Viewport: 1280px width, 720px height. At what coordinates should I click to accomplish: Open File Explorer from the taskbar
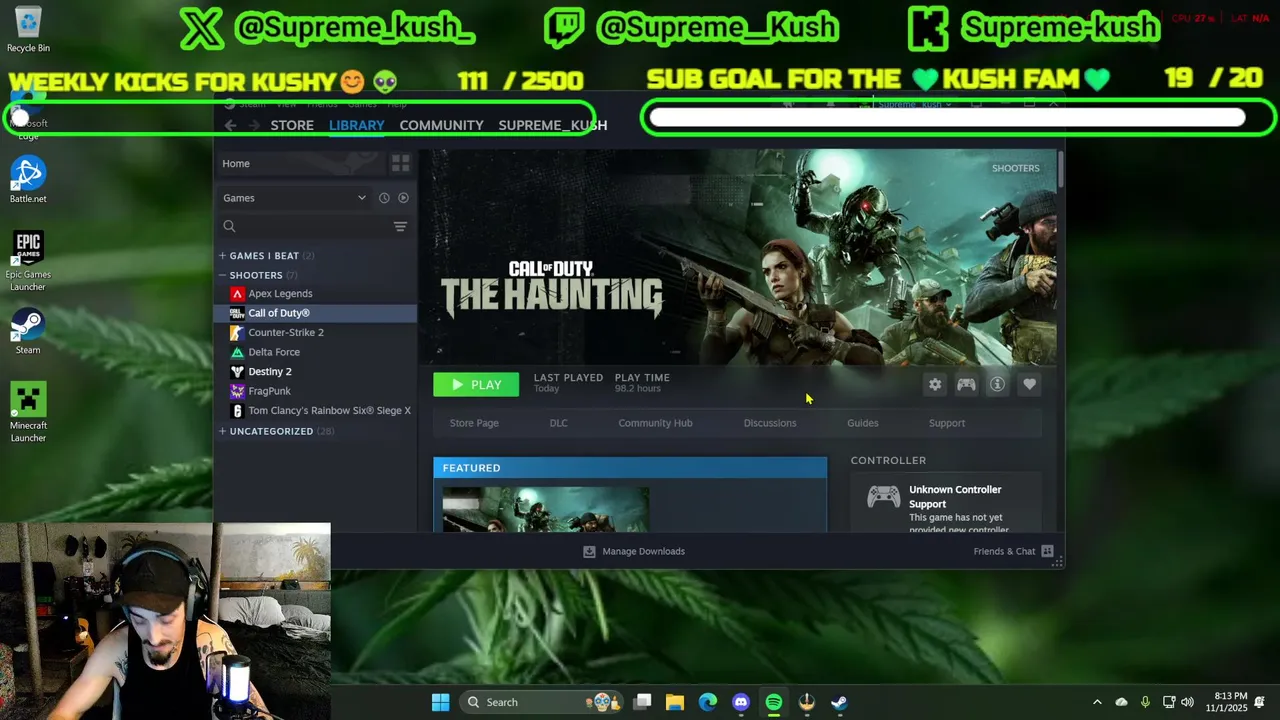tap(675, 702)
